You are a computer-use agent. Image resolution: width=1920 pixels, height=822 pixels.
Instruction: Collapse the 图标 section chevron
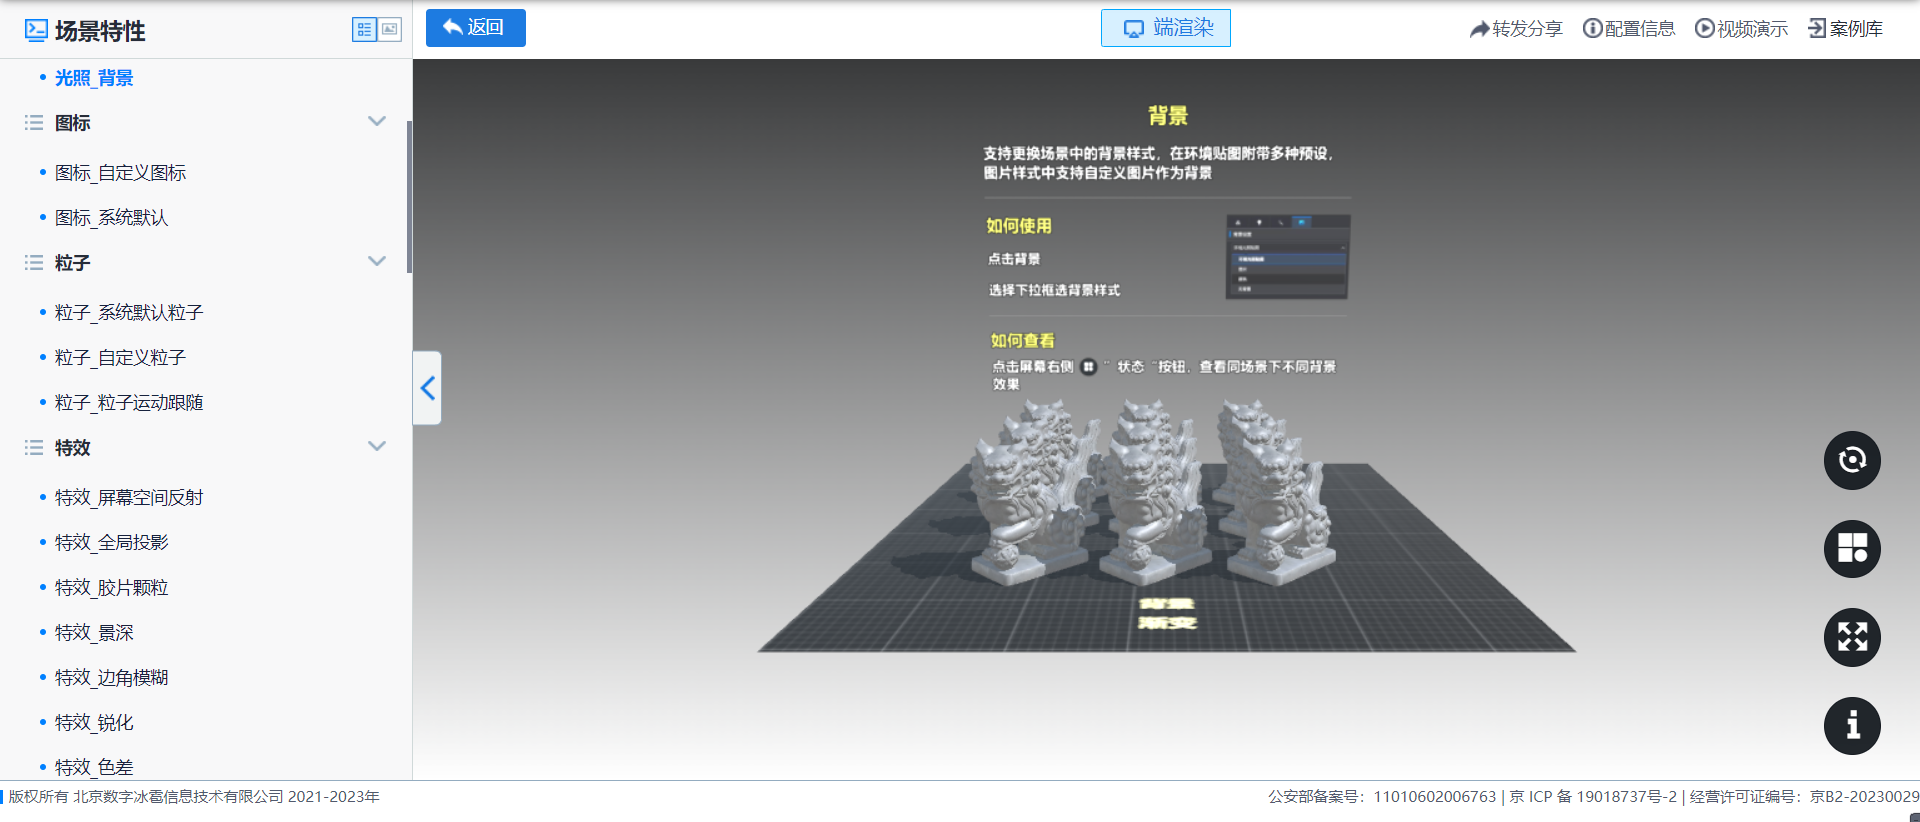coord(377,122)
